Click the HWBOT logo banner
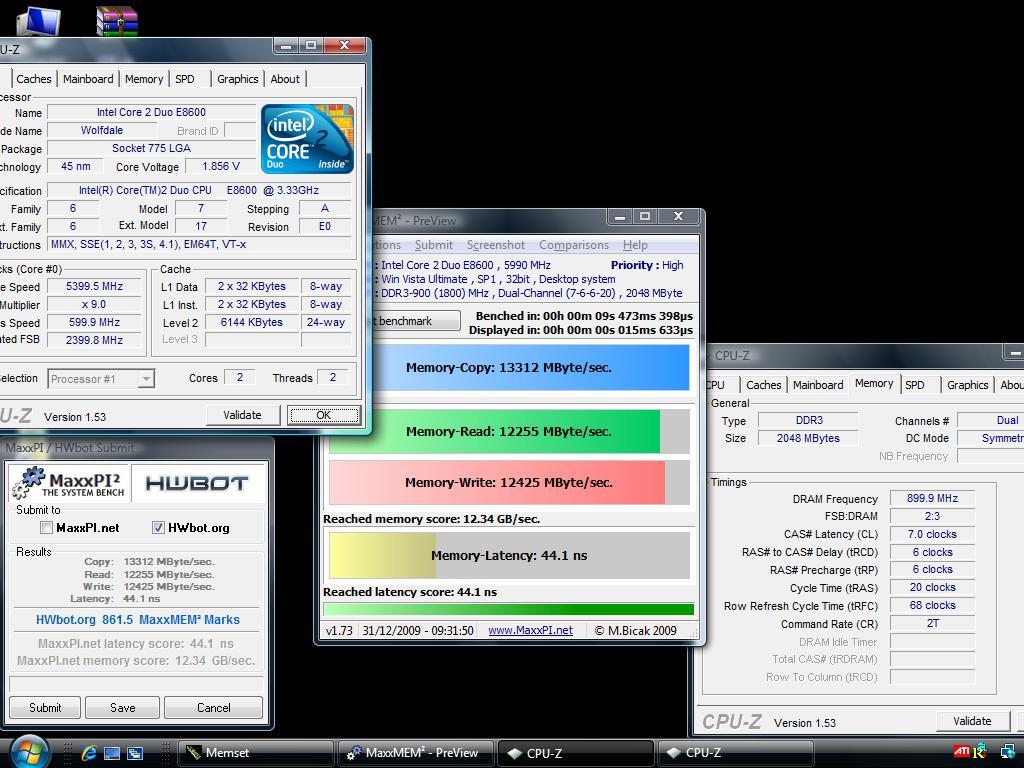The height and width of the screenshot is (768, 1024). pyautogui.click(x=197, y=483)
